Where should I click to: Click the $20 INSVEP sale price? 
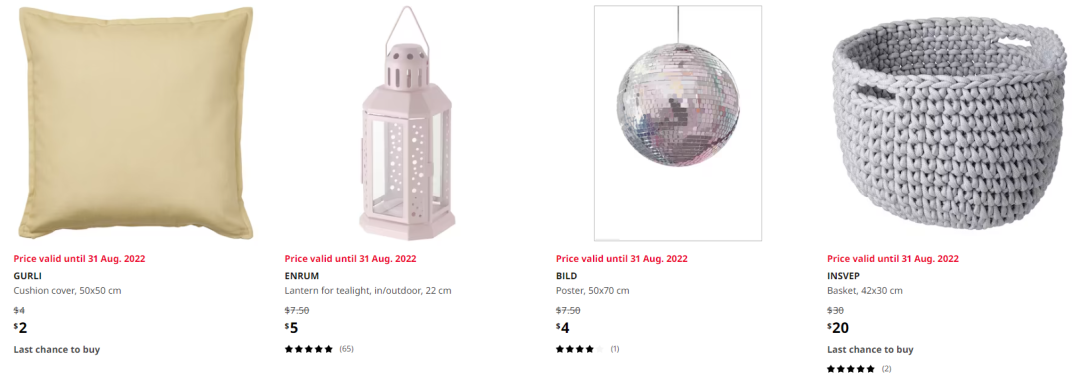coord(838,328)
